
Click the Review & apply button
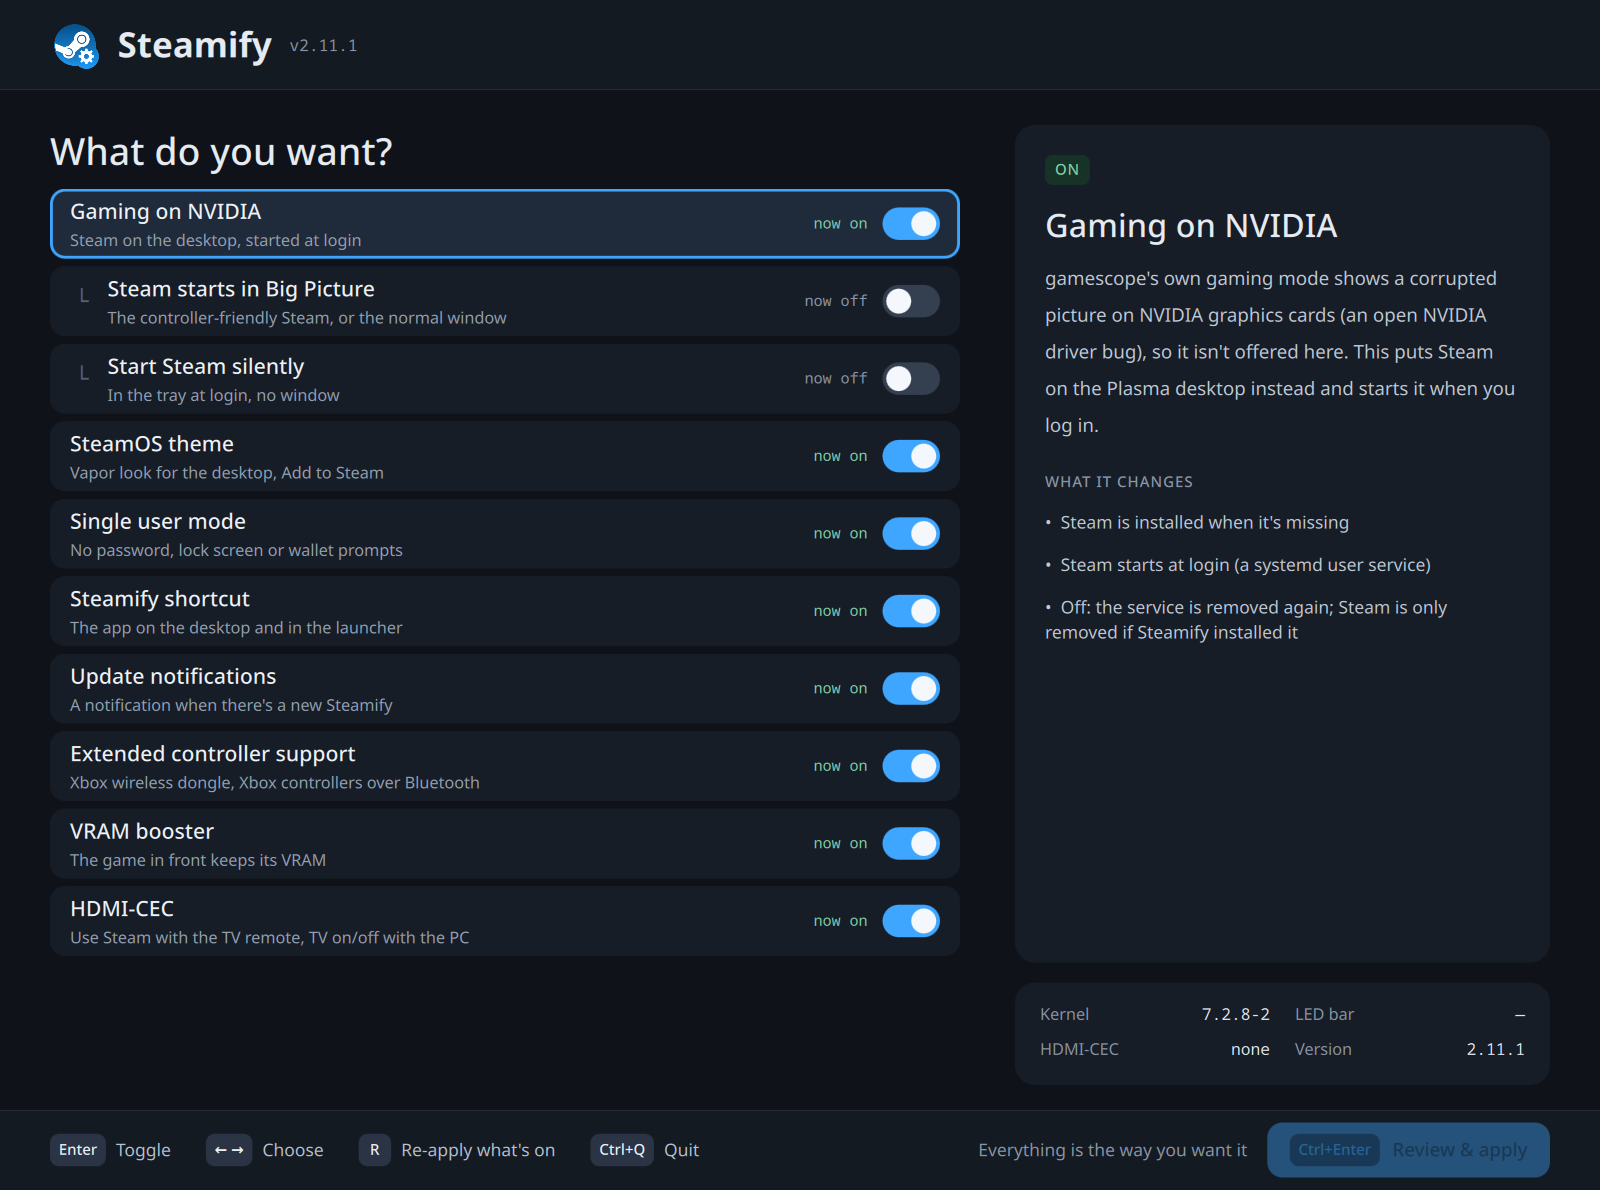(1408, 1150)
